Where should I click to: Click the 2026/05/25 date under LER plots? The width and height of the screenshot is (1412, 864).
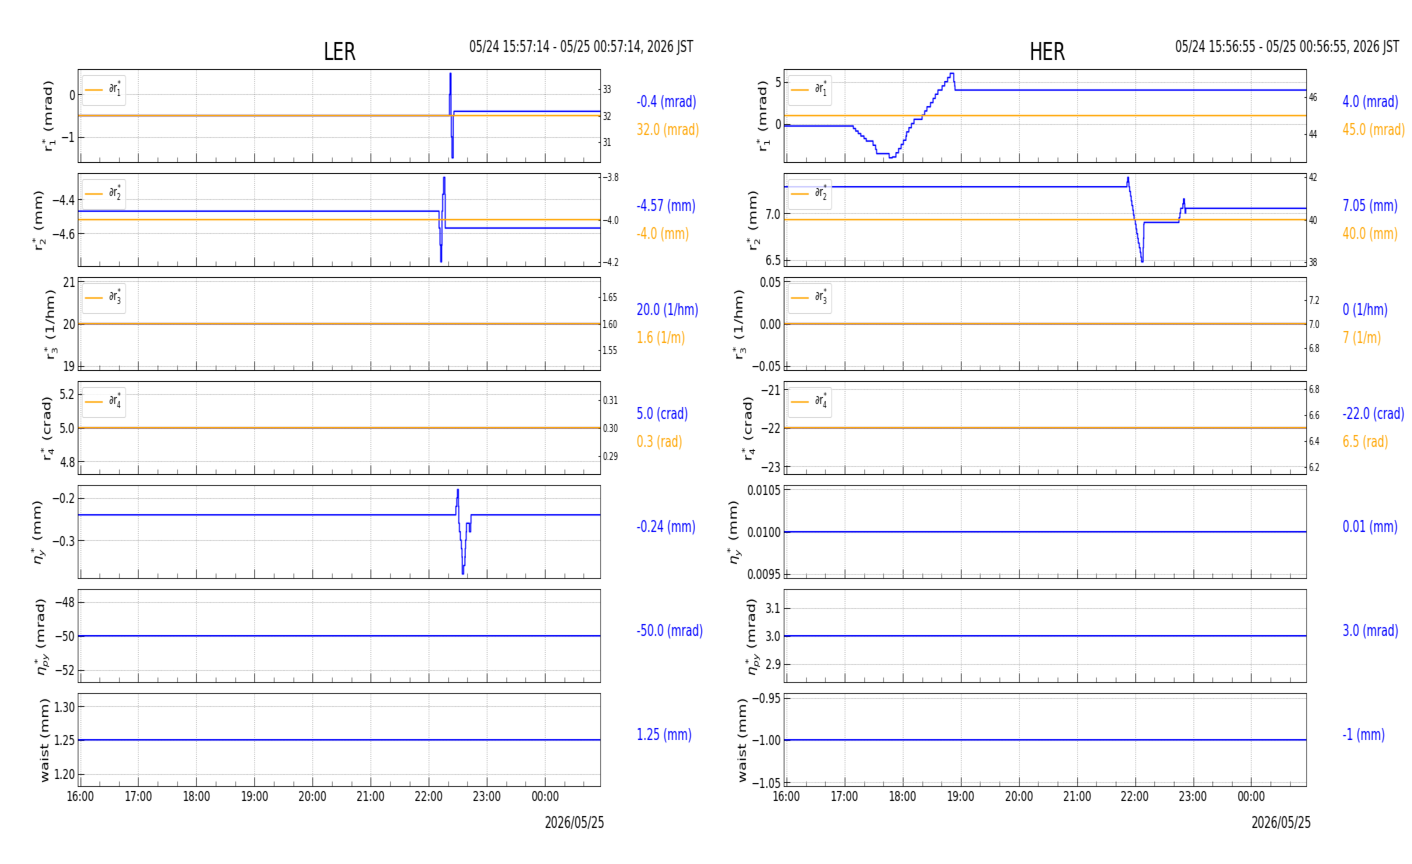point(574,822)
